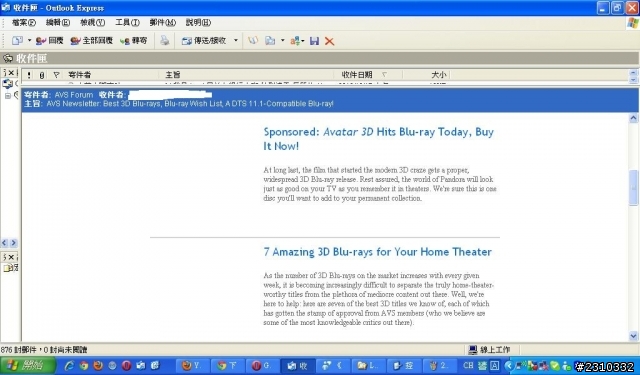The image size is (640, 375).
Task: Print the message with the printer icon
Action: (164, 40)
